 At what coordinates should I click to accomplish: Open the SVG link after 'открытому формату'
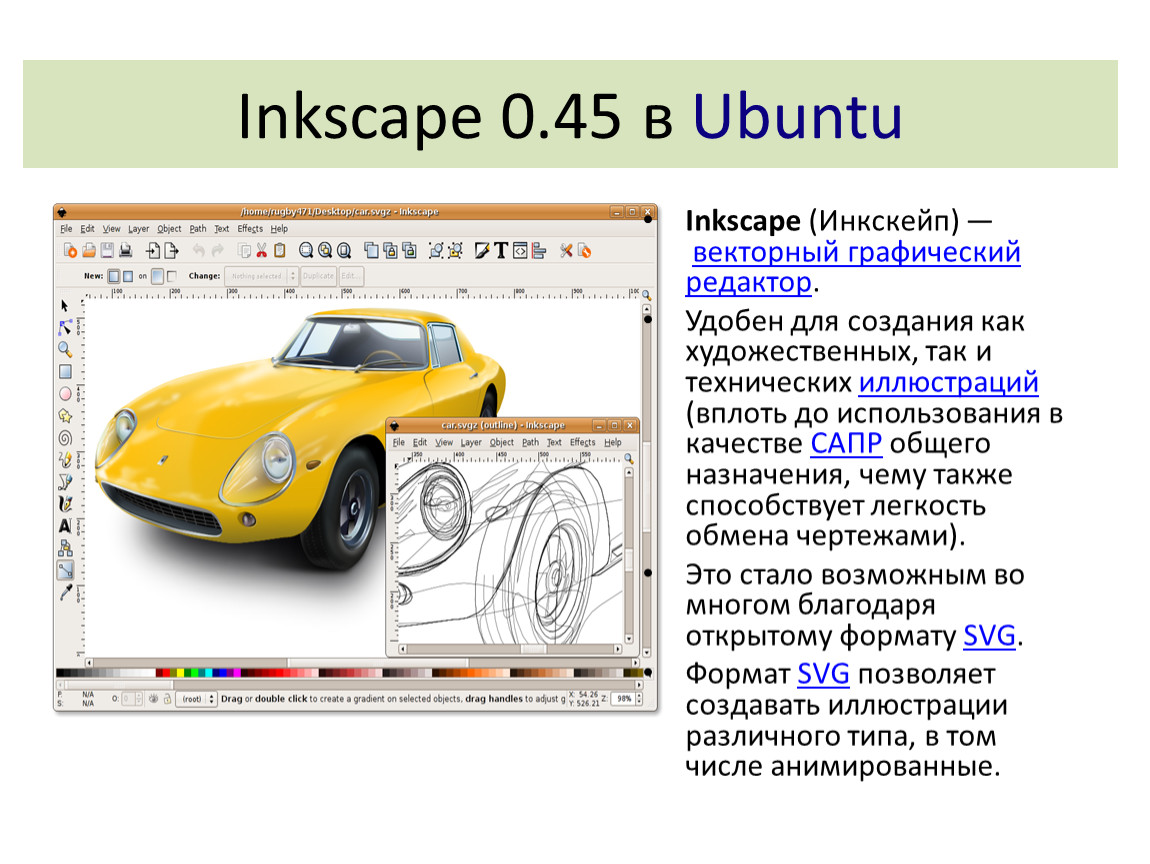[x=989, y=635]
